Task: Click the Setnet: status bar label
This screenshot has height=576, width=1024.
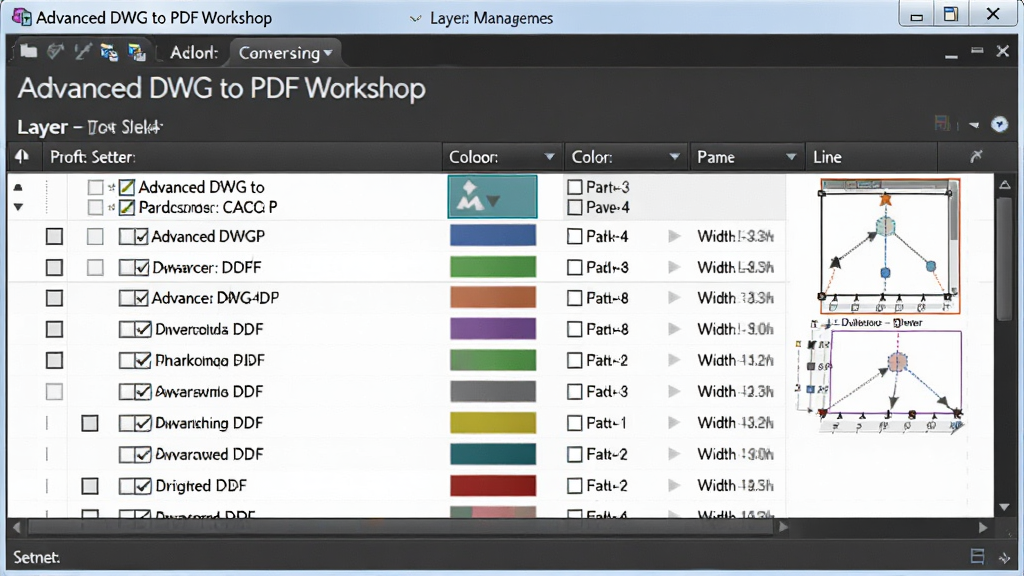Action: [37, 557]
